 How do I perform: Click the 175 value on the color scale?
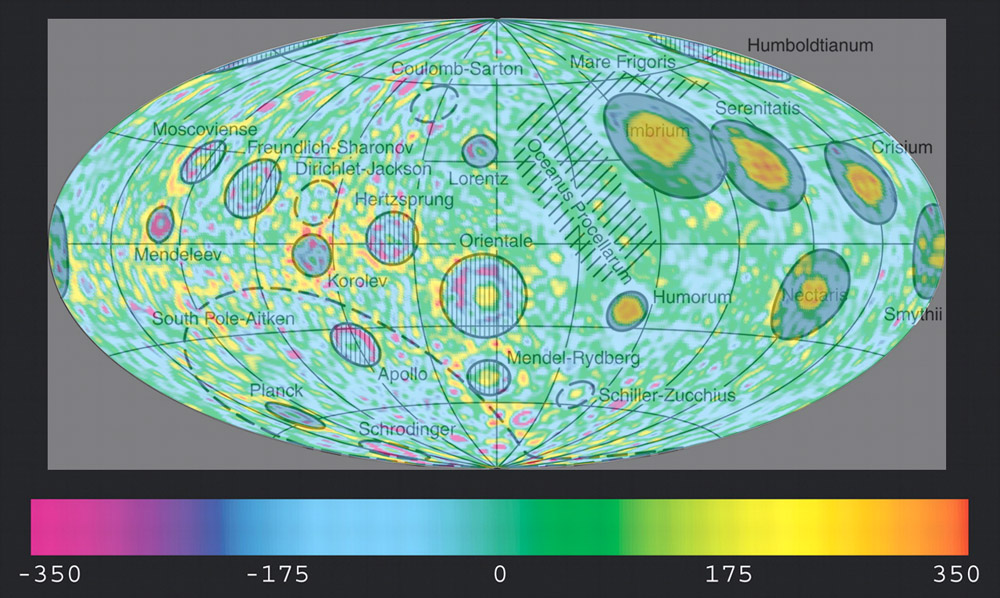(728, 575)
